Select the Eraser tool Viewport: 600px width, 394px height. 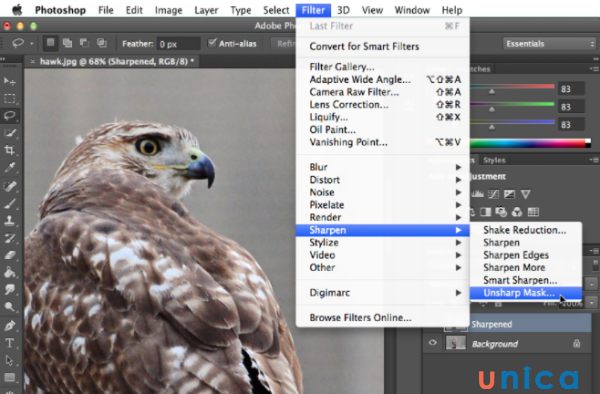(x=10, y=255)
